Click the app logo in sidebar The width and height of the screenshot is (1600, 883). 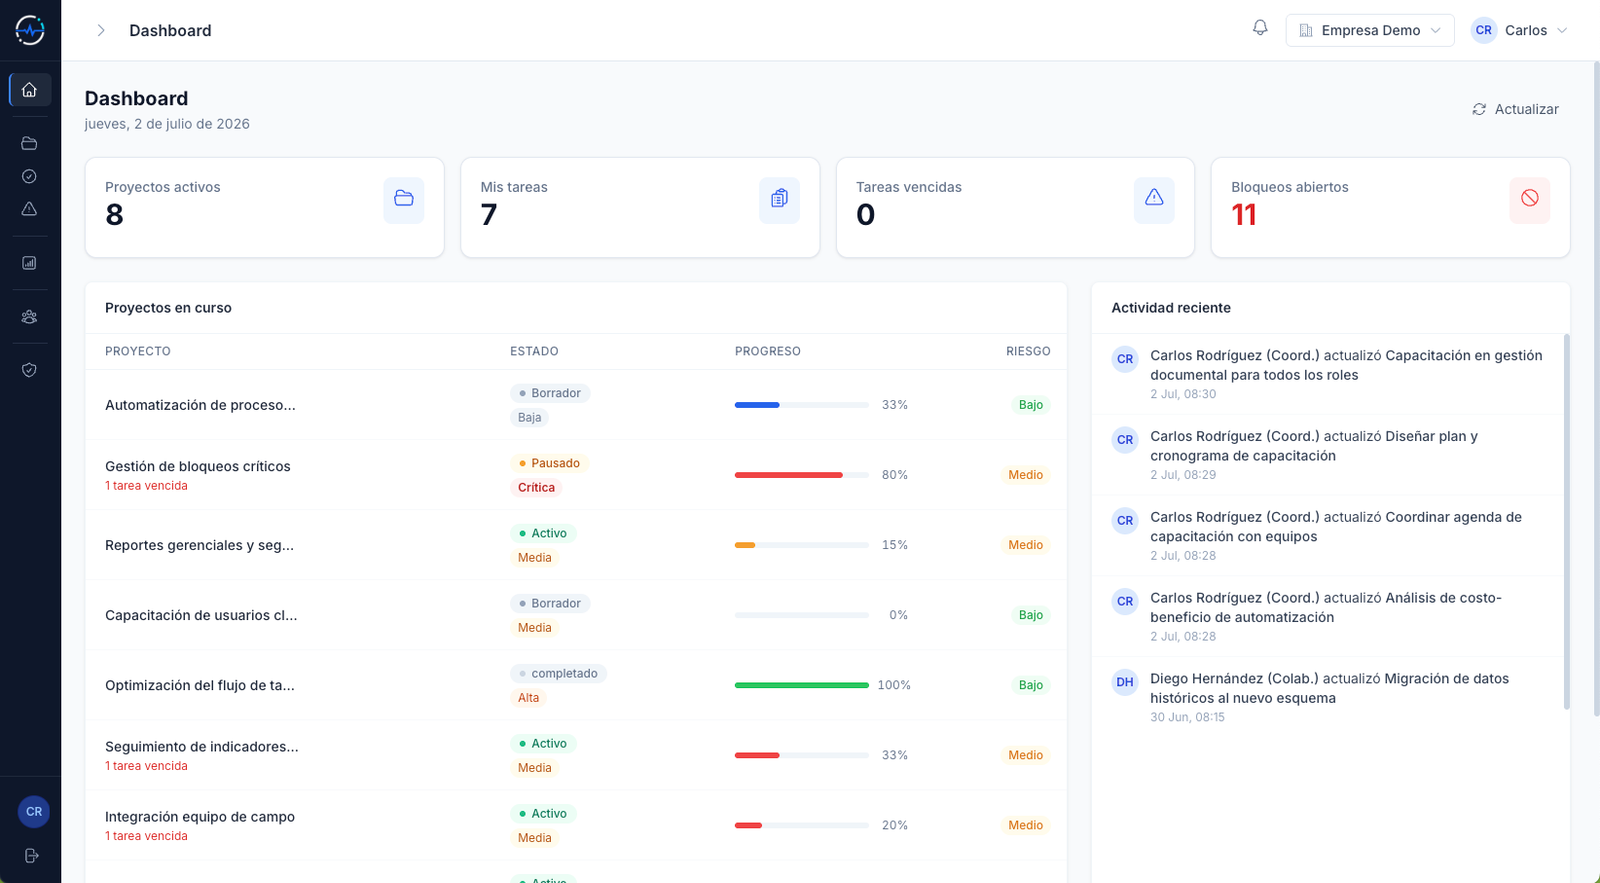30,30
